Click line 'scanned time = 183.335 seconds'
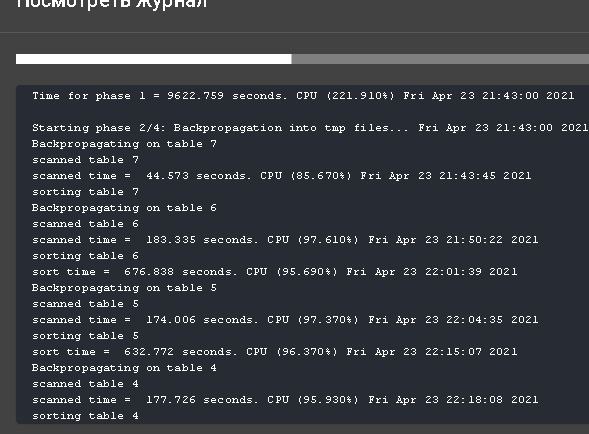The height and width of the screenshot is (434, 589). pos(285,240)
